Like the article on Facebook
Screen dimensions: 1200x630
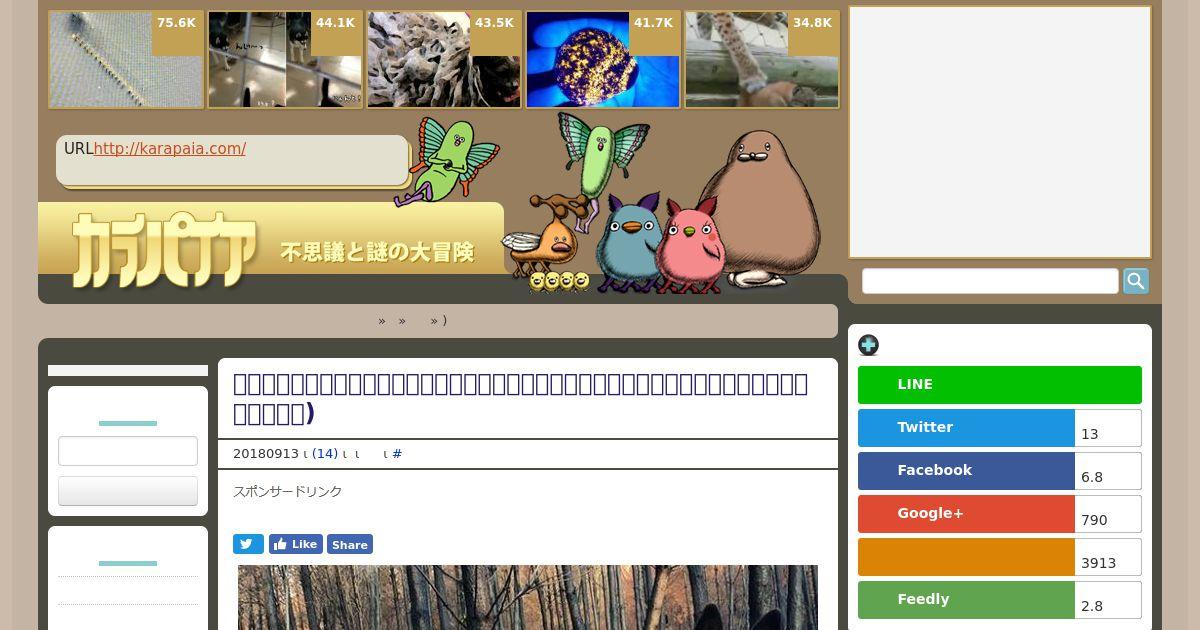tap(295, 544)
